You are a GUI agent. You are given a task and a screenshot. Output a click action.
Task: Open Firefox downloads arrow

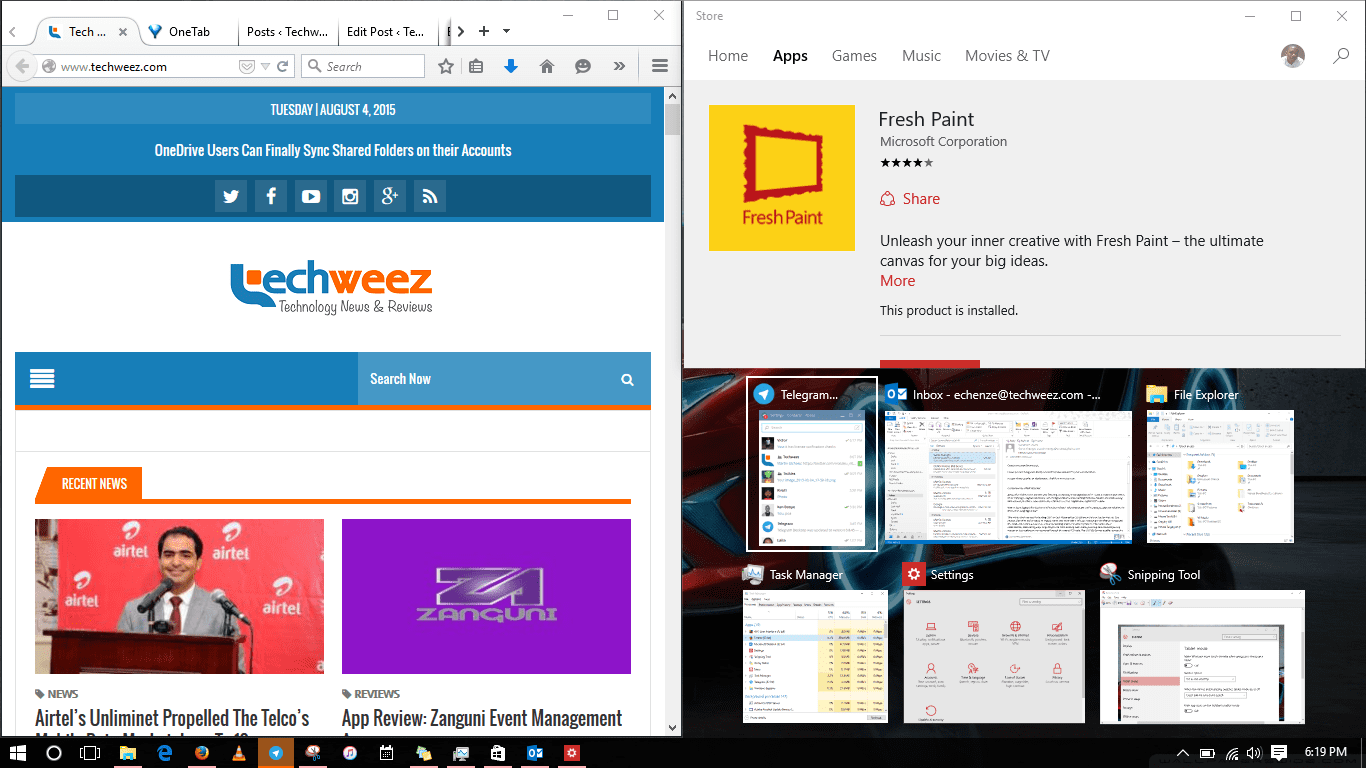pyautogui.click(x=511, y=67)
